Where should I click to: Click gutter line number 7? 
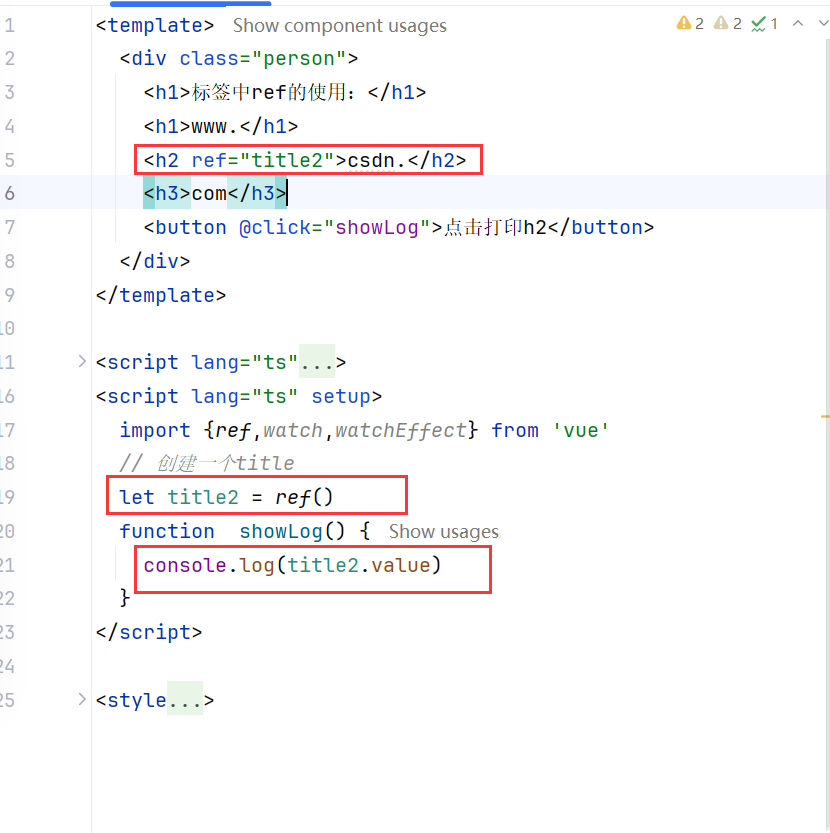[10, 227]
